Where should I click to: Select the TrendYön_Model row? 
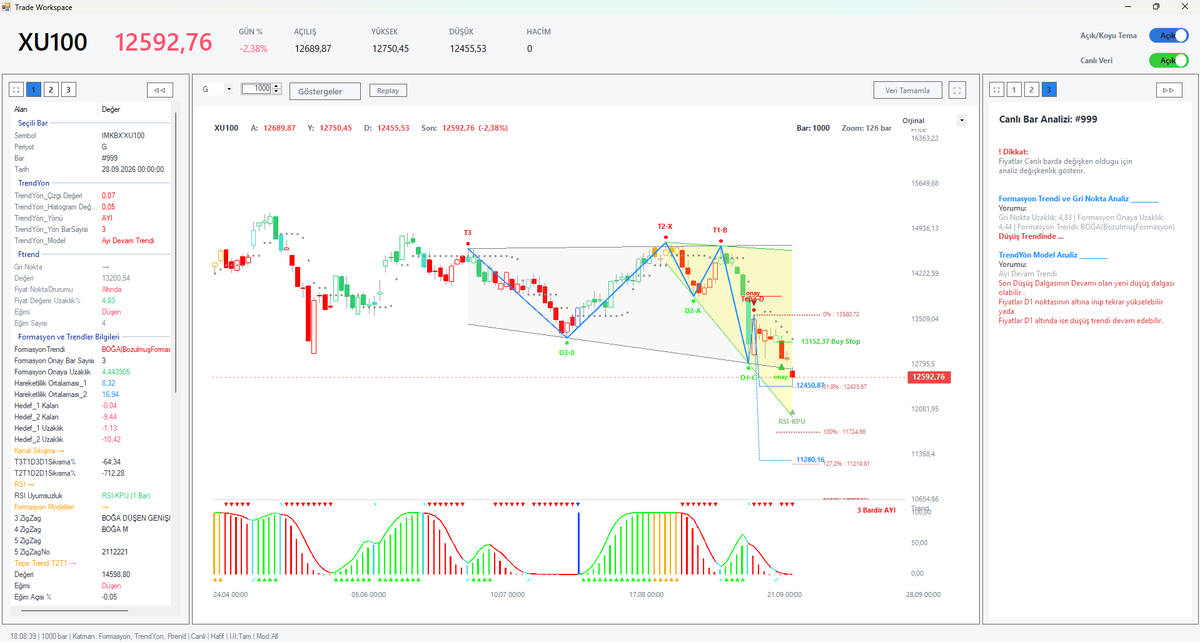coord(92,240)
